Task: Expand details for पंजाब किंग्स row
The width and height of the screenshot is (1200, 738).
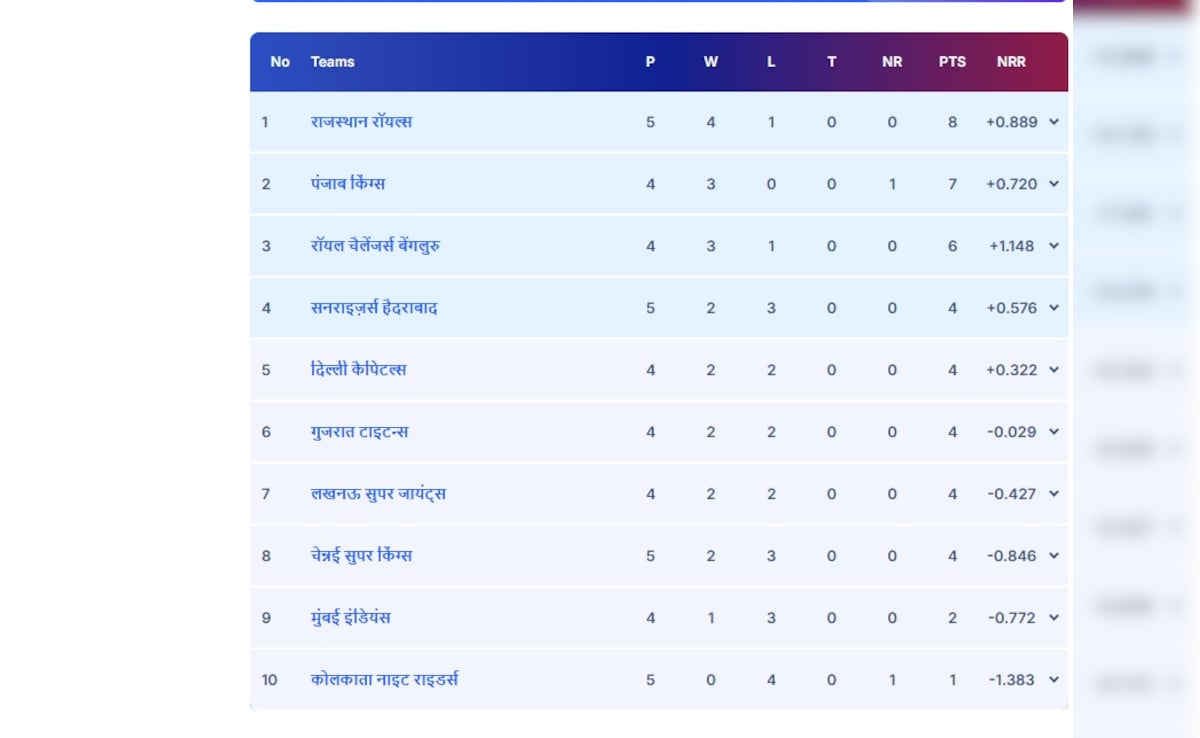Action: (1054, 184)
